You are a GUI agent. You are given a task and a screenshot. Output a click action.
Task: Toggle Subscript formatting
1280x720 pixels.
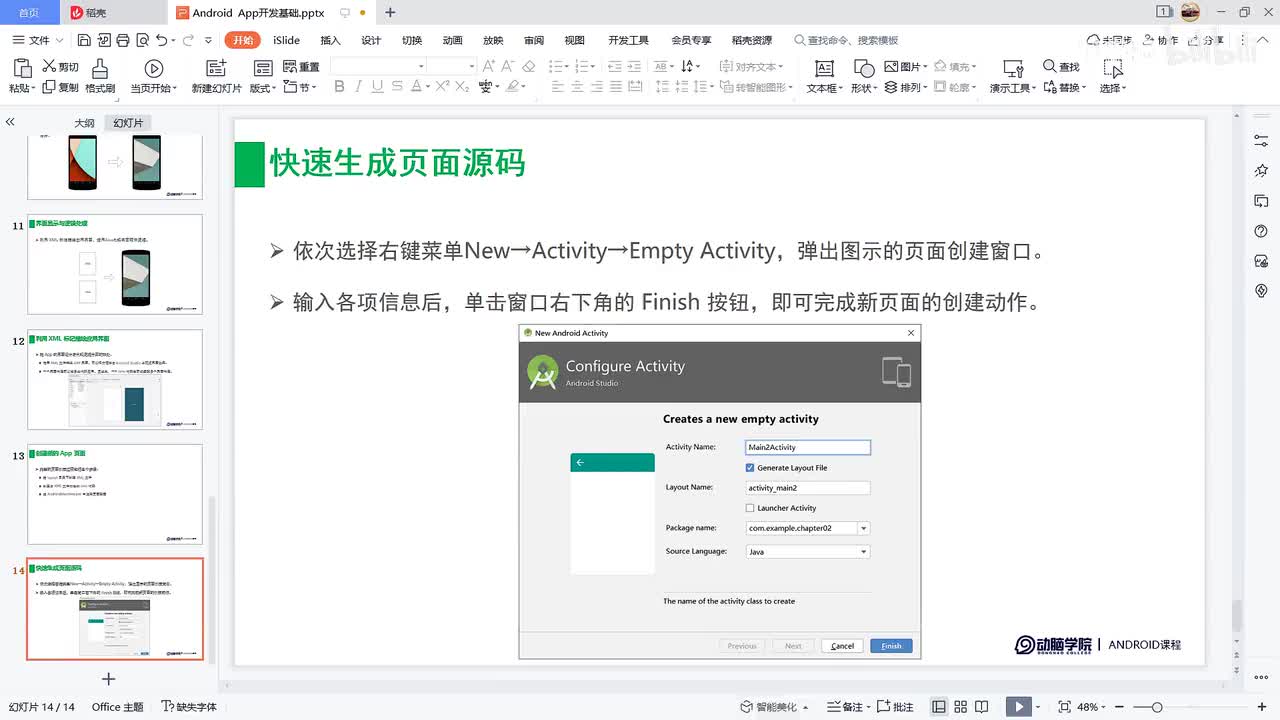pyautogui.click(x=462, y=87)
